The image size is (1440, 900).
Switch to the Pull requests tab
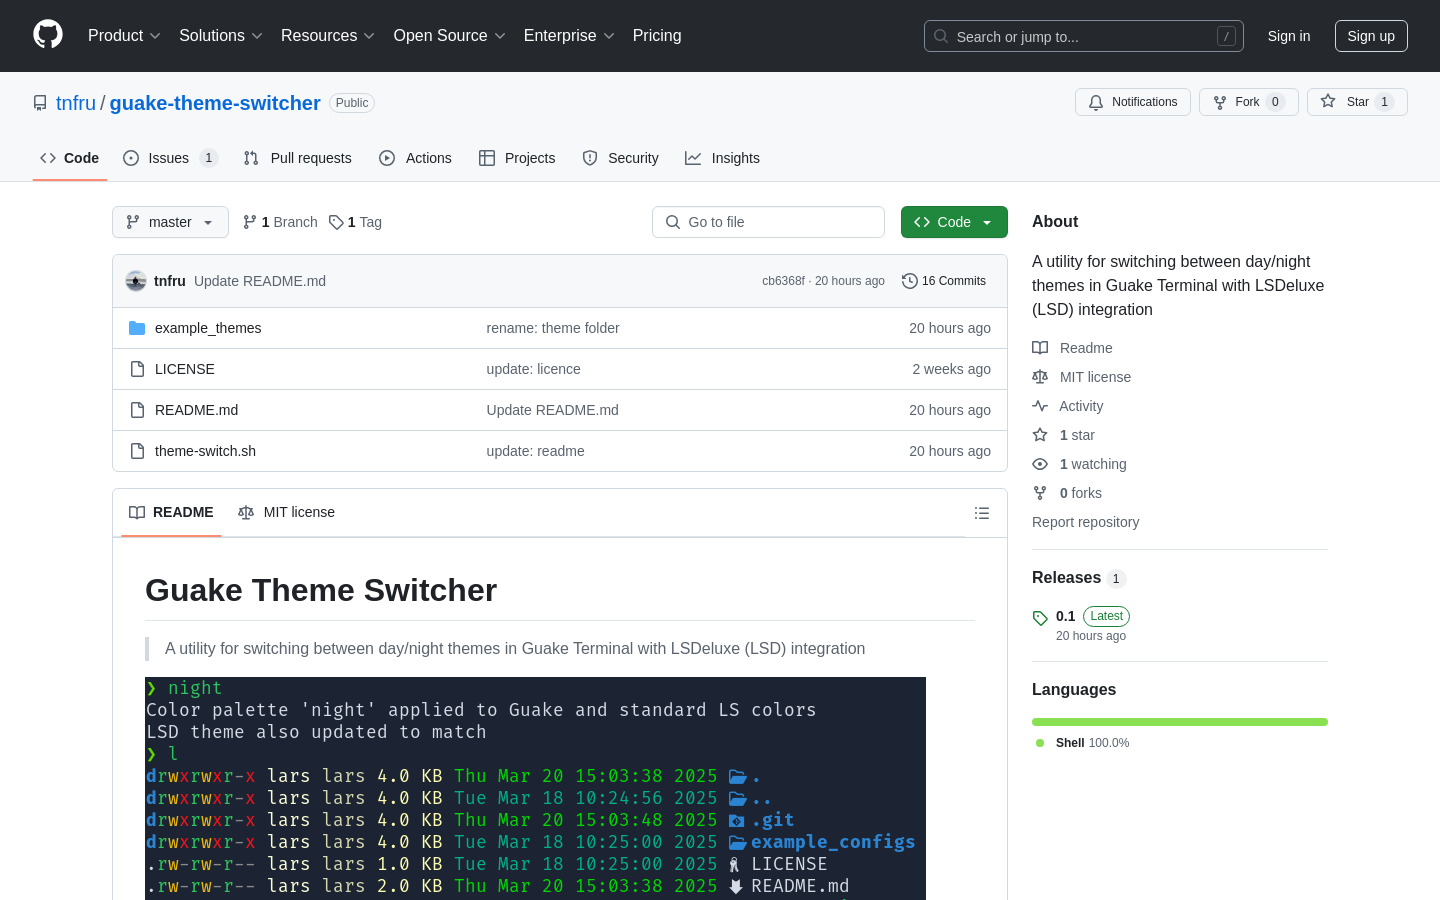pos(298,158)
